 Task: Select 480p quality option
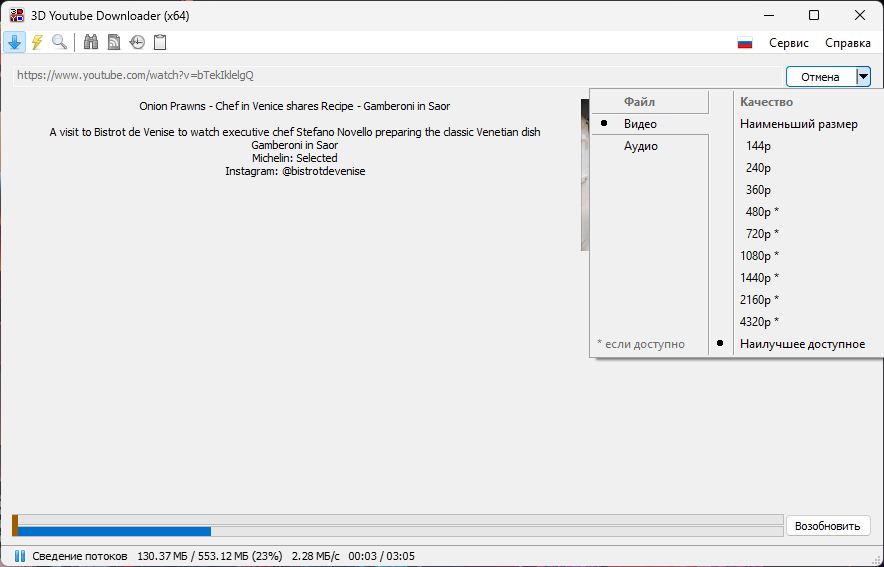[x=762, y=212]
